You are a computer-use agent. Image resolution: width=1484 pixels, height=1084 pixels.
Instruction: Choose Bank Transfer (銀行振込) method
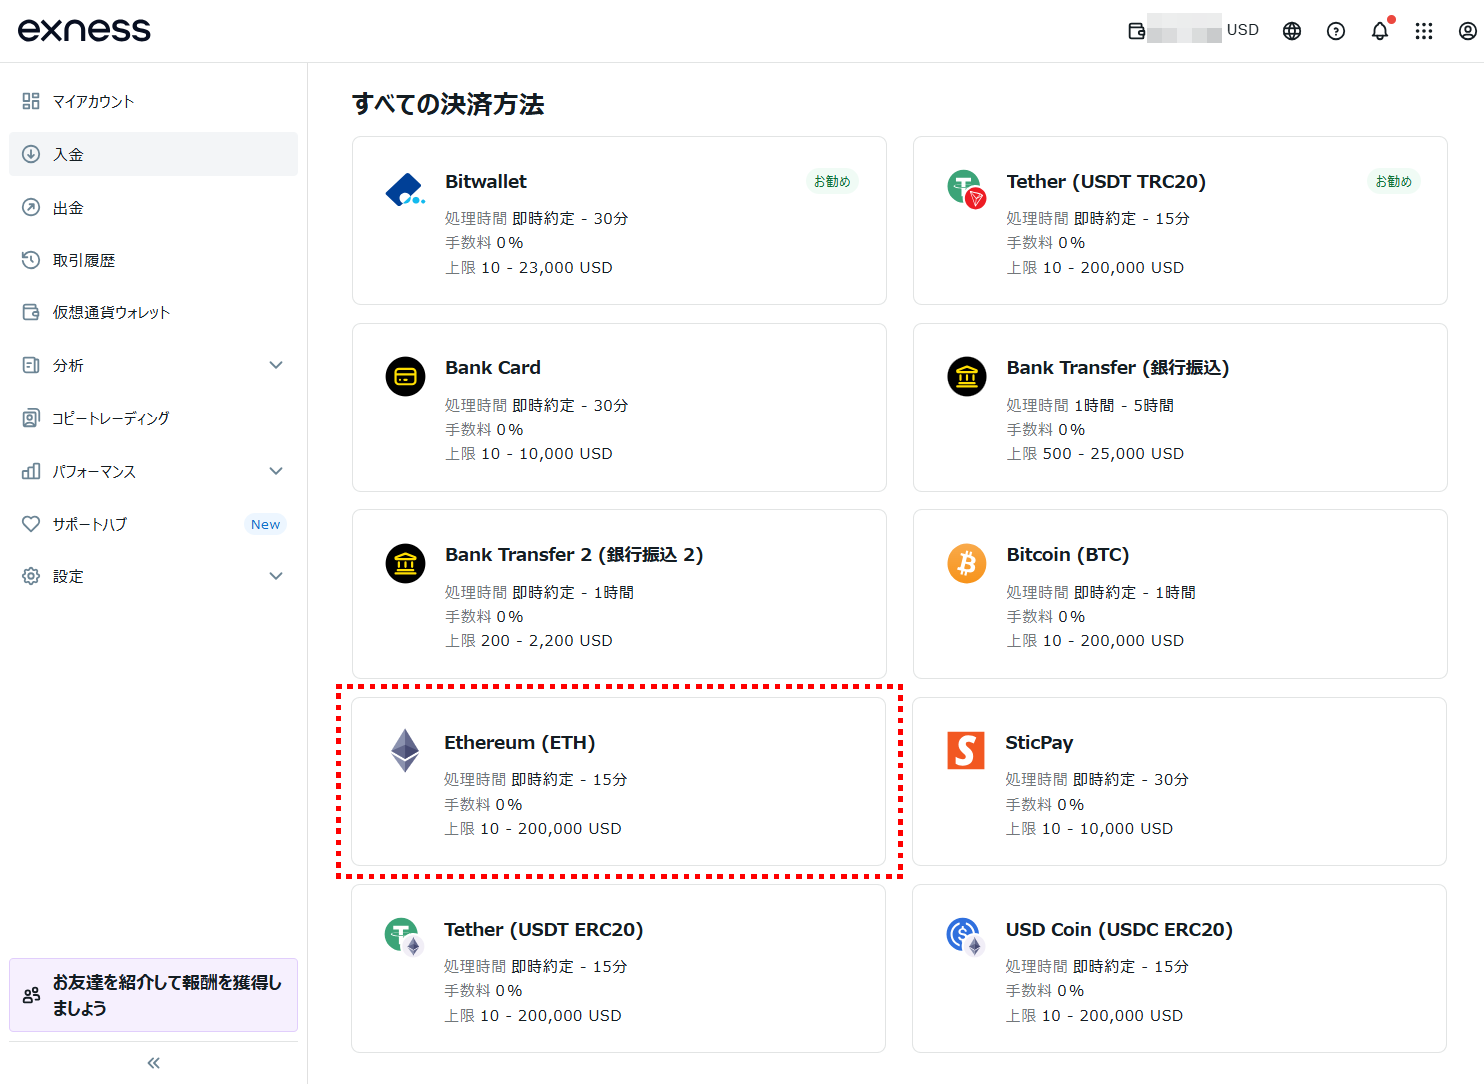1180,407
